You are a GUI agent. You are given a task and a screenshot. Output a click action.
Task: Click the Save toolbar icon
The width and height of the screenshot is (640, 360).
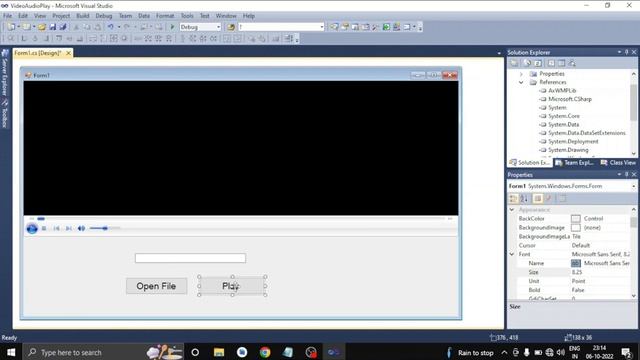tap(53, 27)
